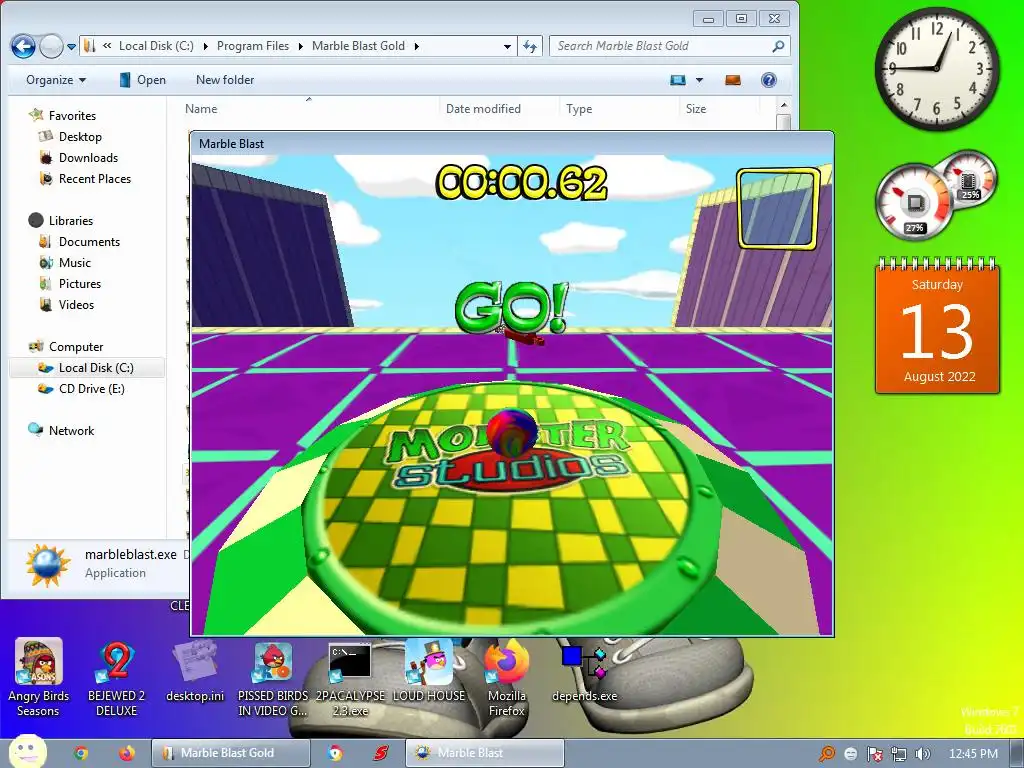Select Local Disk (C:) in navigation pane
Image resolution: width=1024 pixels, height=768 pixels.
click(87, 368)
